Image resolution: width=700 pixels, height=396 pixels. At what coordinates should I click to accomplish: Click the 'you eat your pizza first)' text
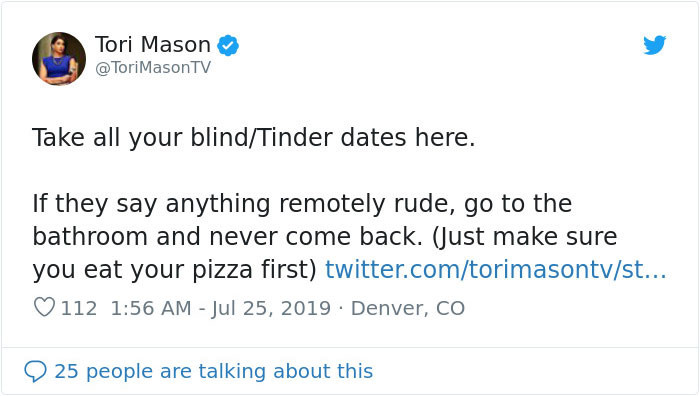click(175, 270)
